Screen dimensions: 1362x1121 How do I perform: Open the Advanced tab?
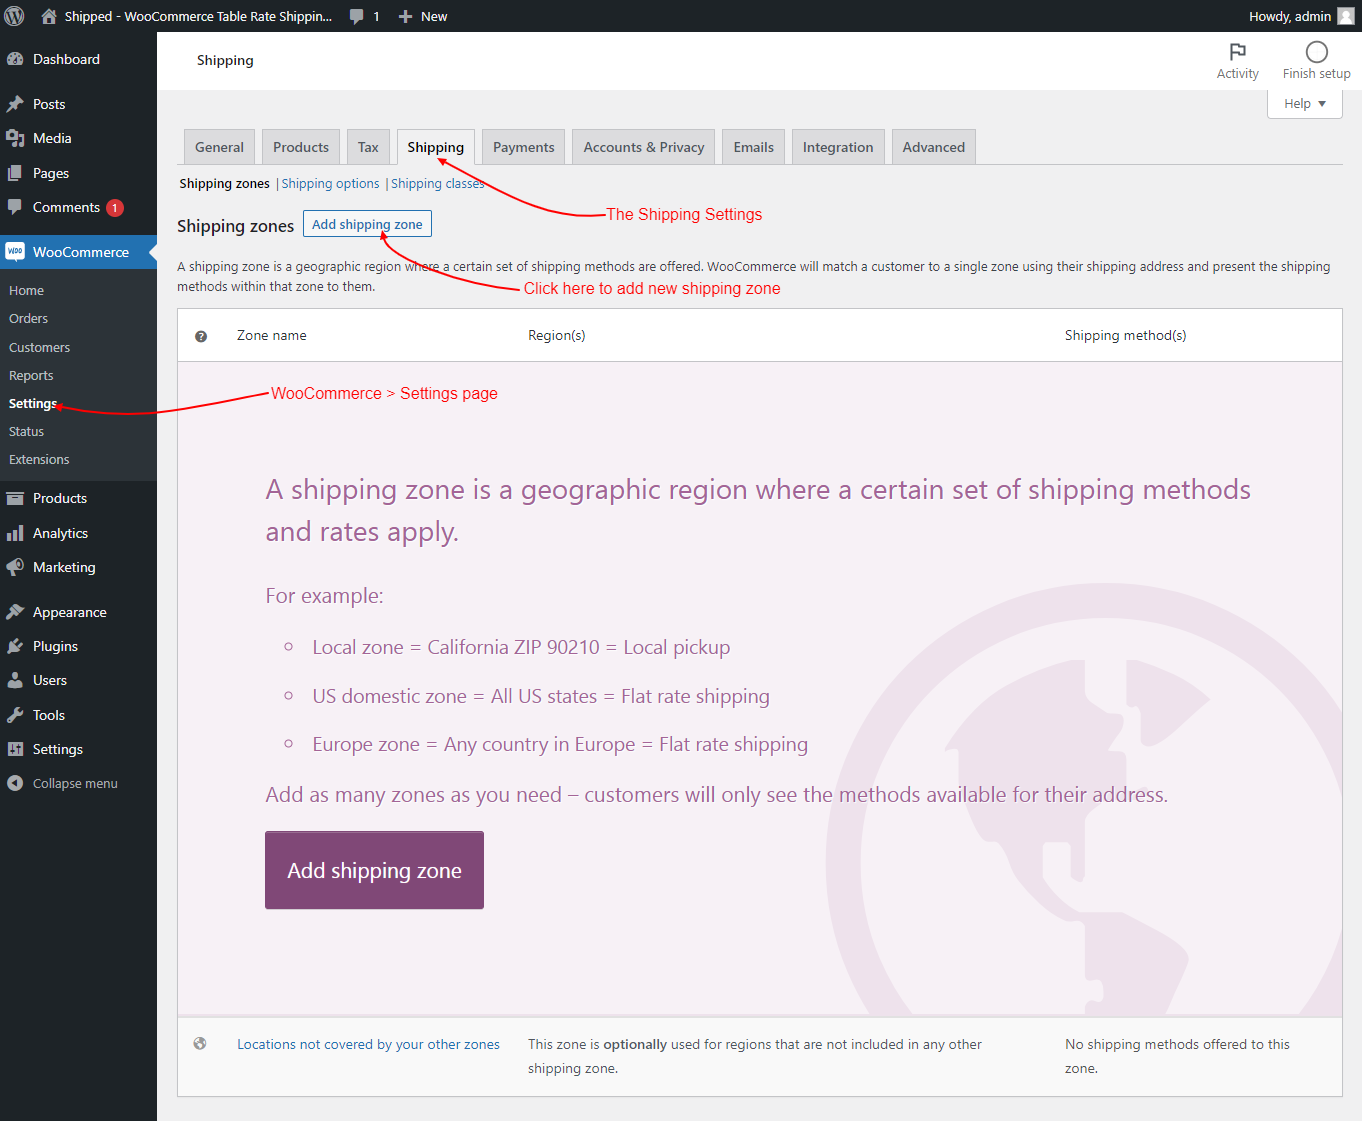934,147
